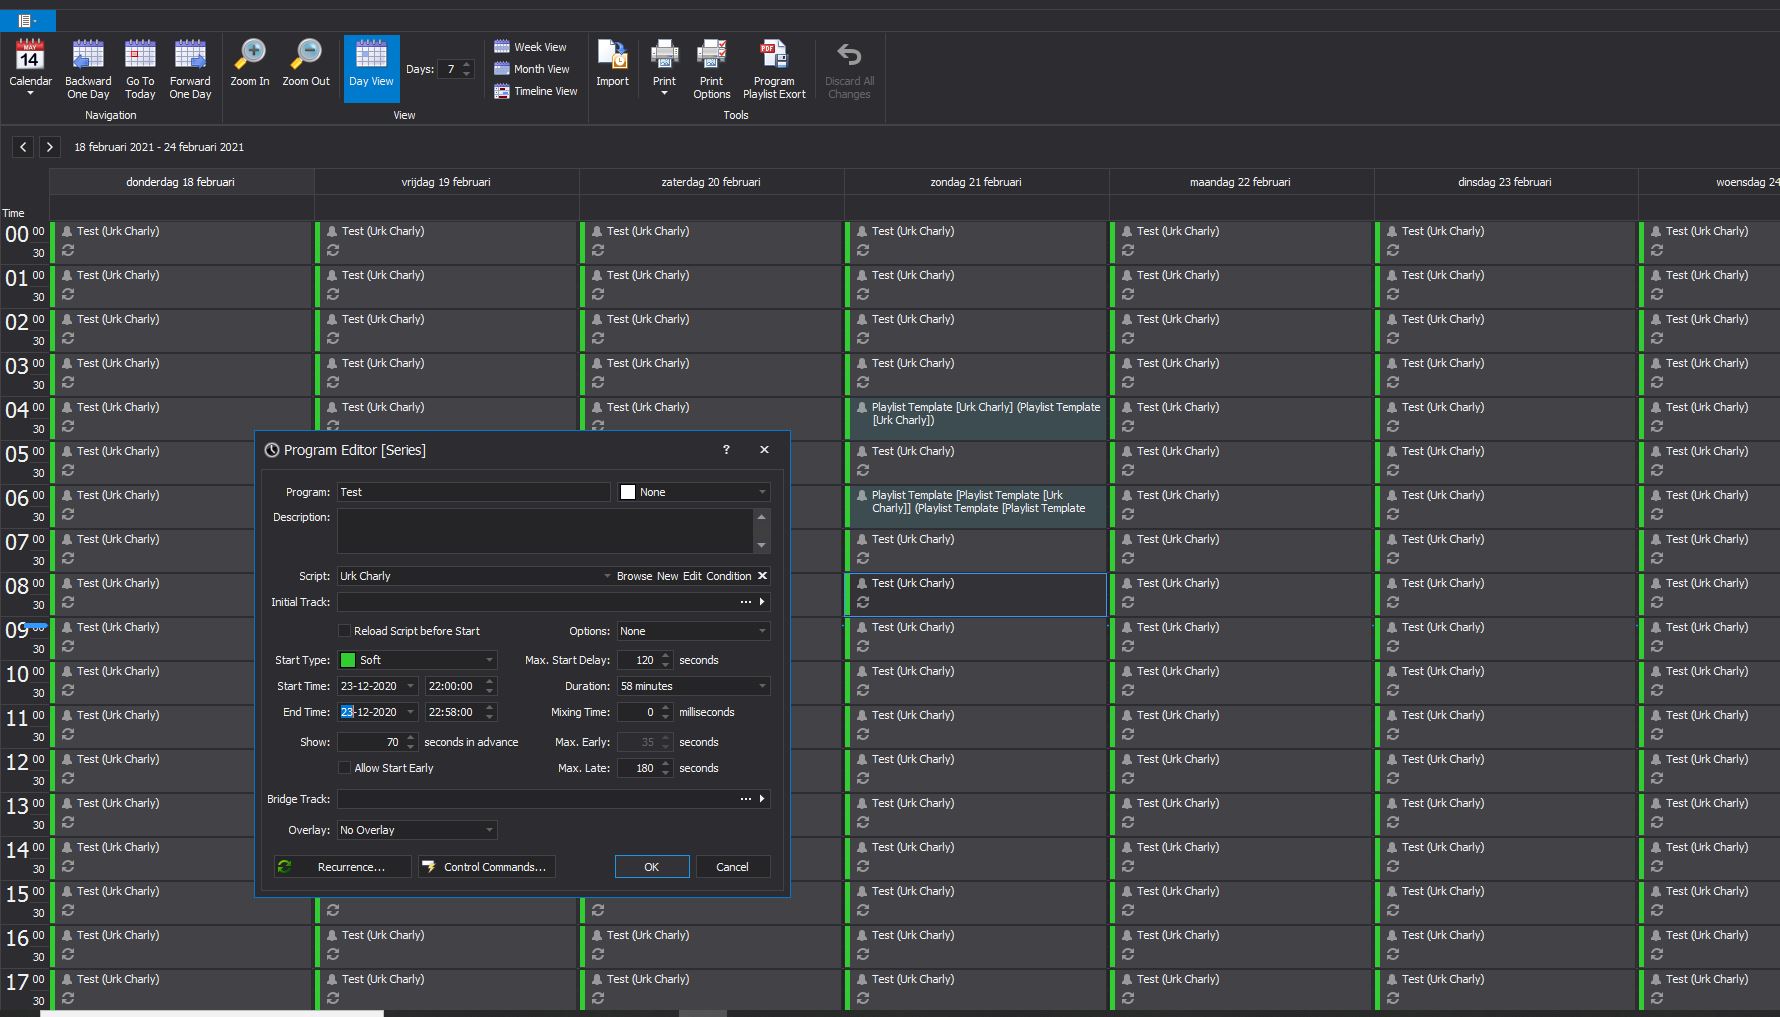The height and width of the screenshot is (1017, 1780).
Task: Open Program Playlist Export PDF tool
Action: pyautogui.click(x=773, y=56)
